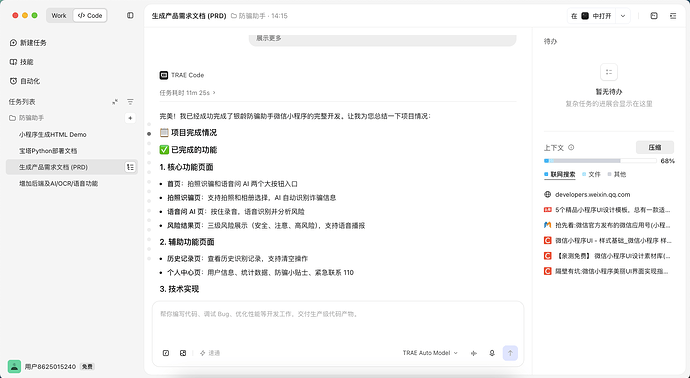Open the developers.weixin.qq.com link

[592, 195]
